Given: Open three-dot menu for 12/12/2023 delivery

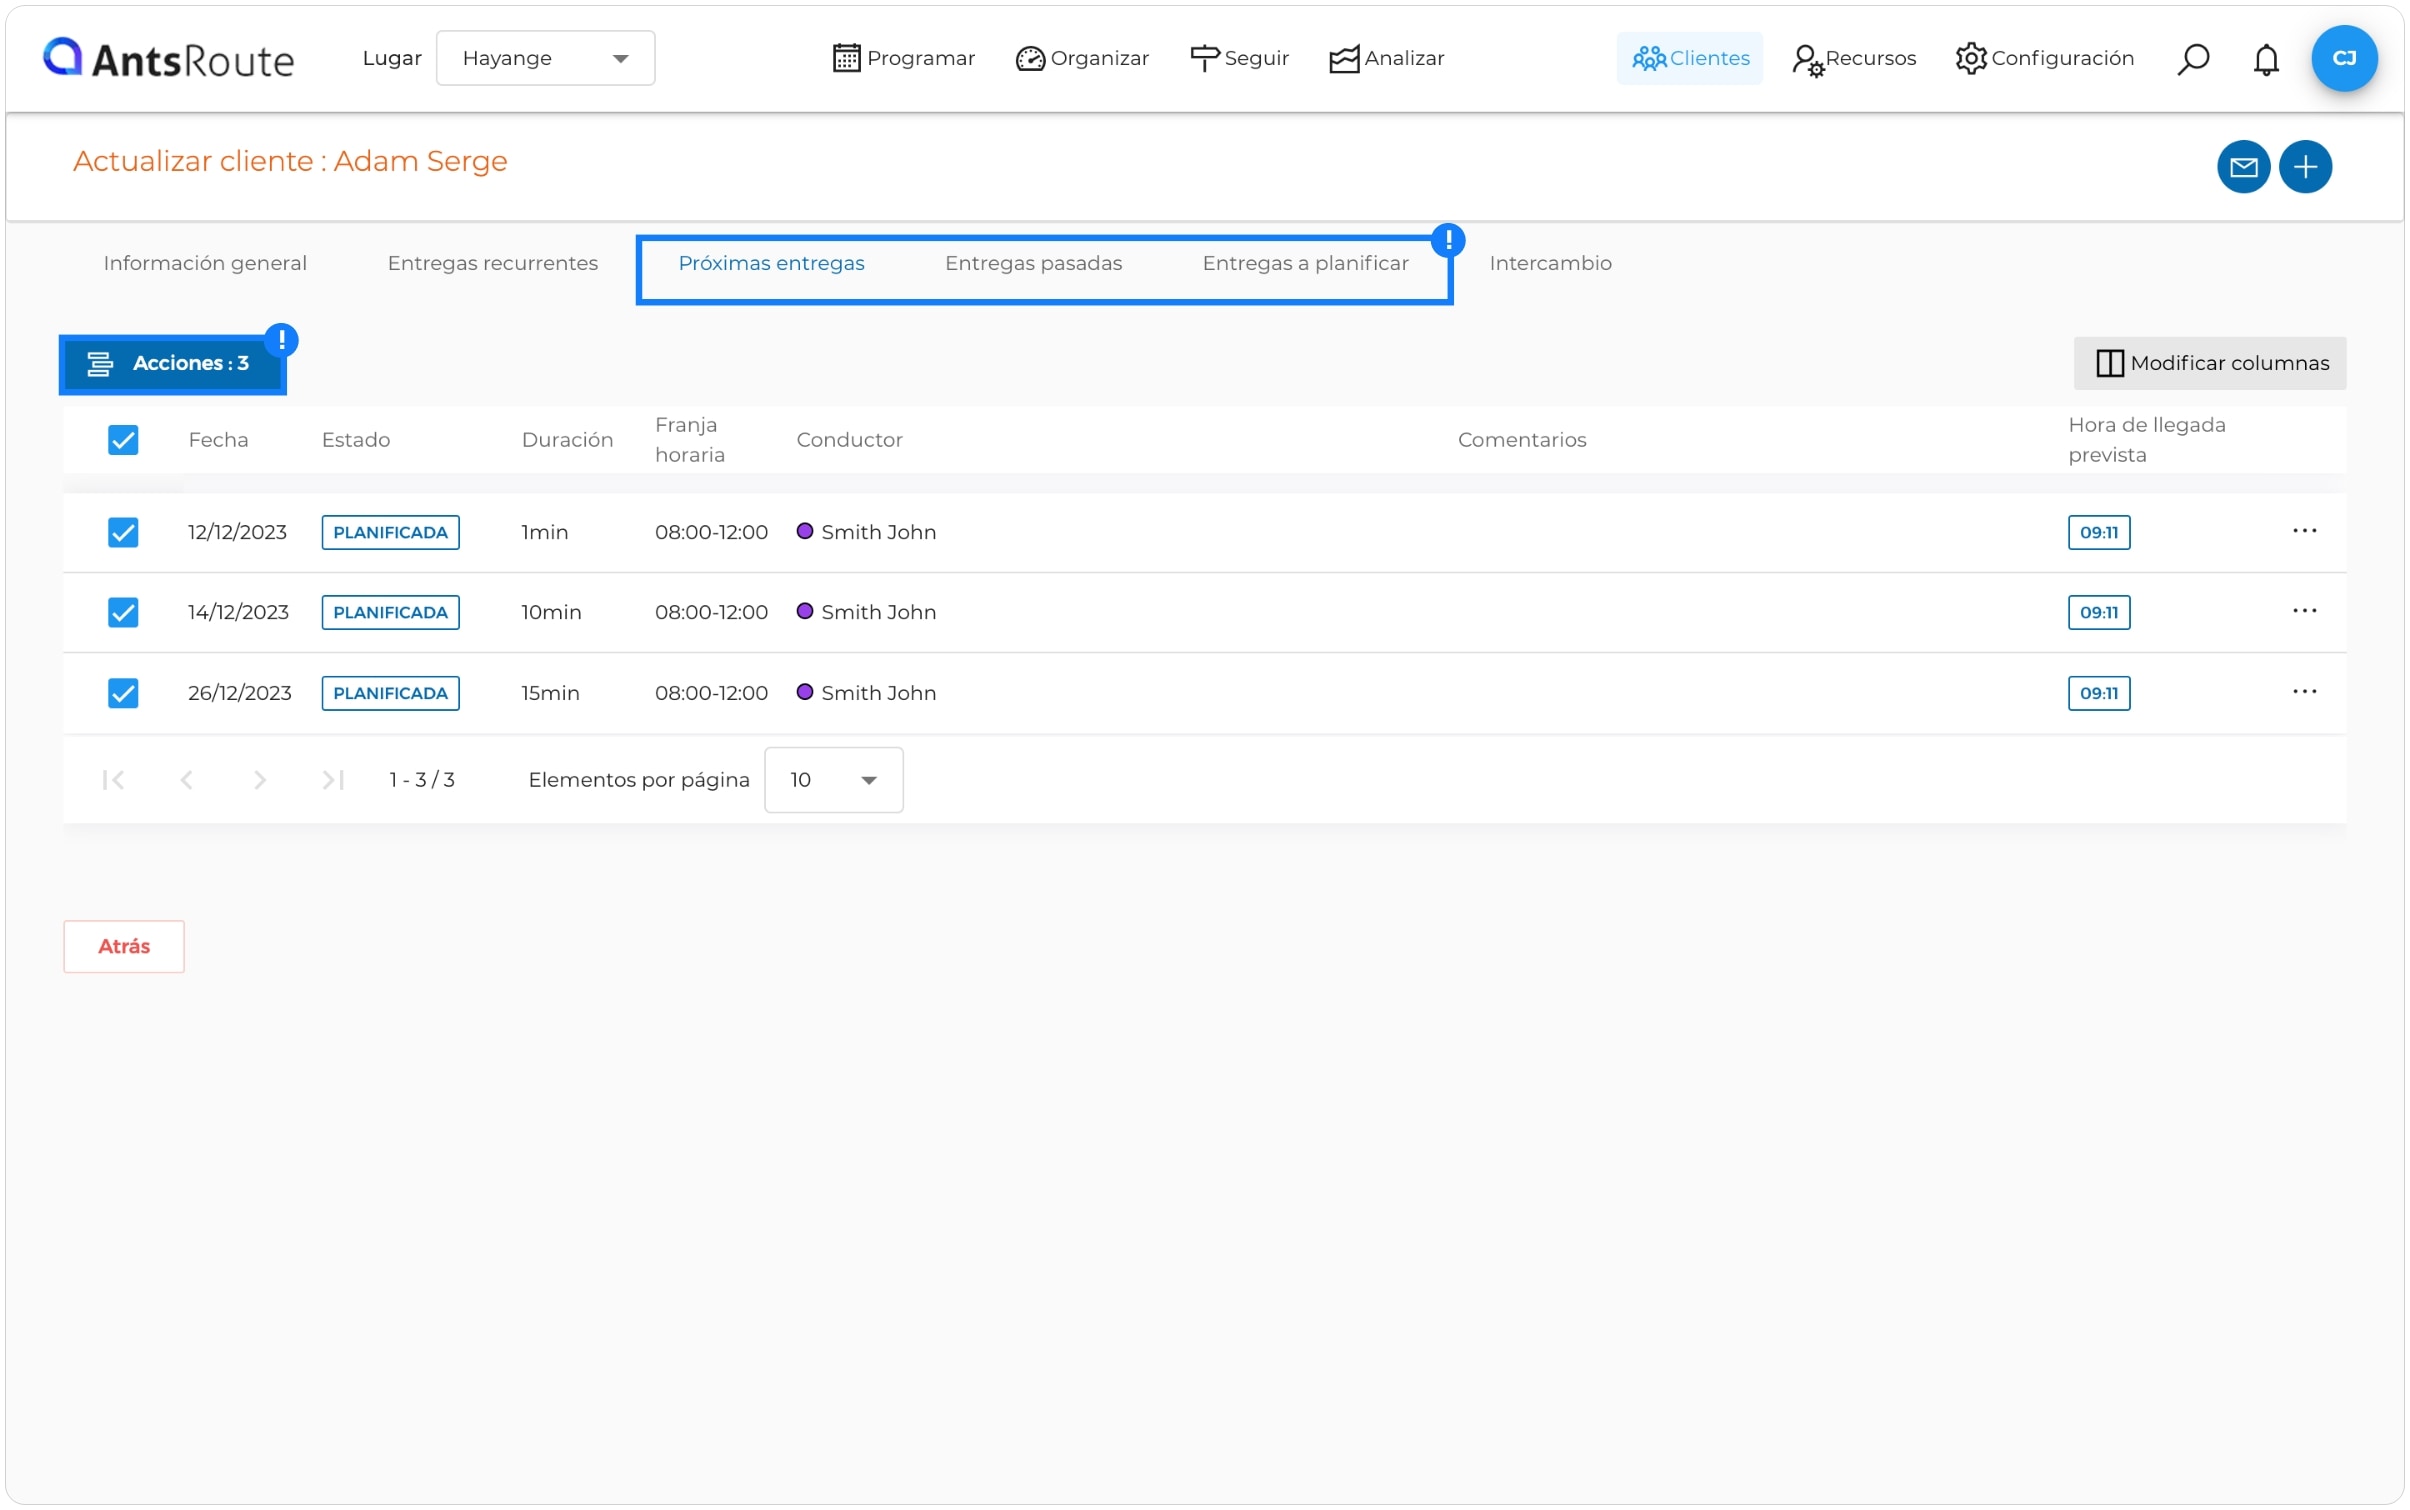Looking at the screenshot, I should pyautogui.click(x=2303, y=531).
